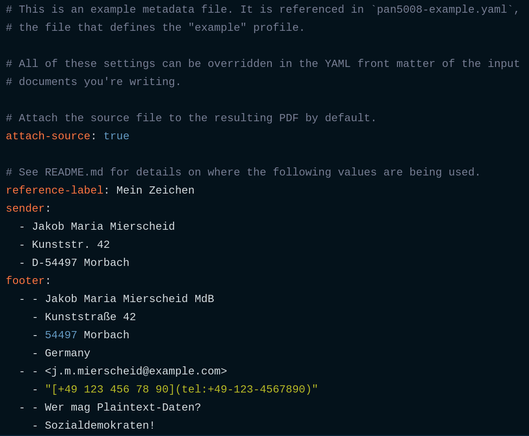This screenshot has height=436, width=529.
Task: Click the attach-source key
Action: coord(48,136)
